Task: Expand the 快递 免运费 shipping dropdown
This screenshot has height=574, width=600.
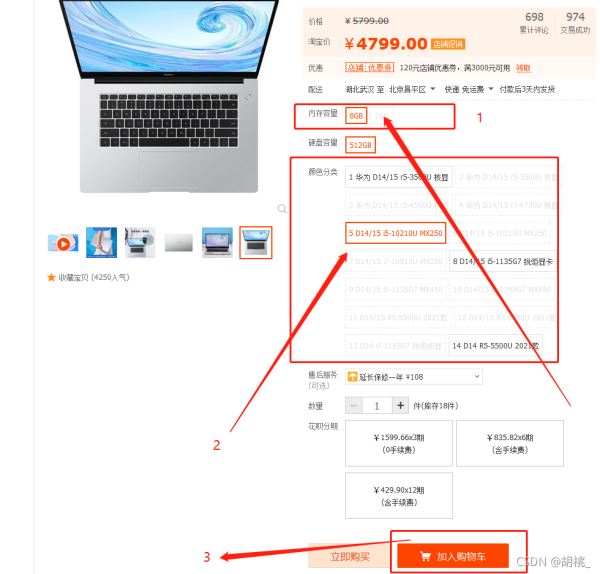Action: [469, 89]
